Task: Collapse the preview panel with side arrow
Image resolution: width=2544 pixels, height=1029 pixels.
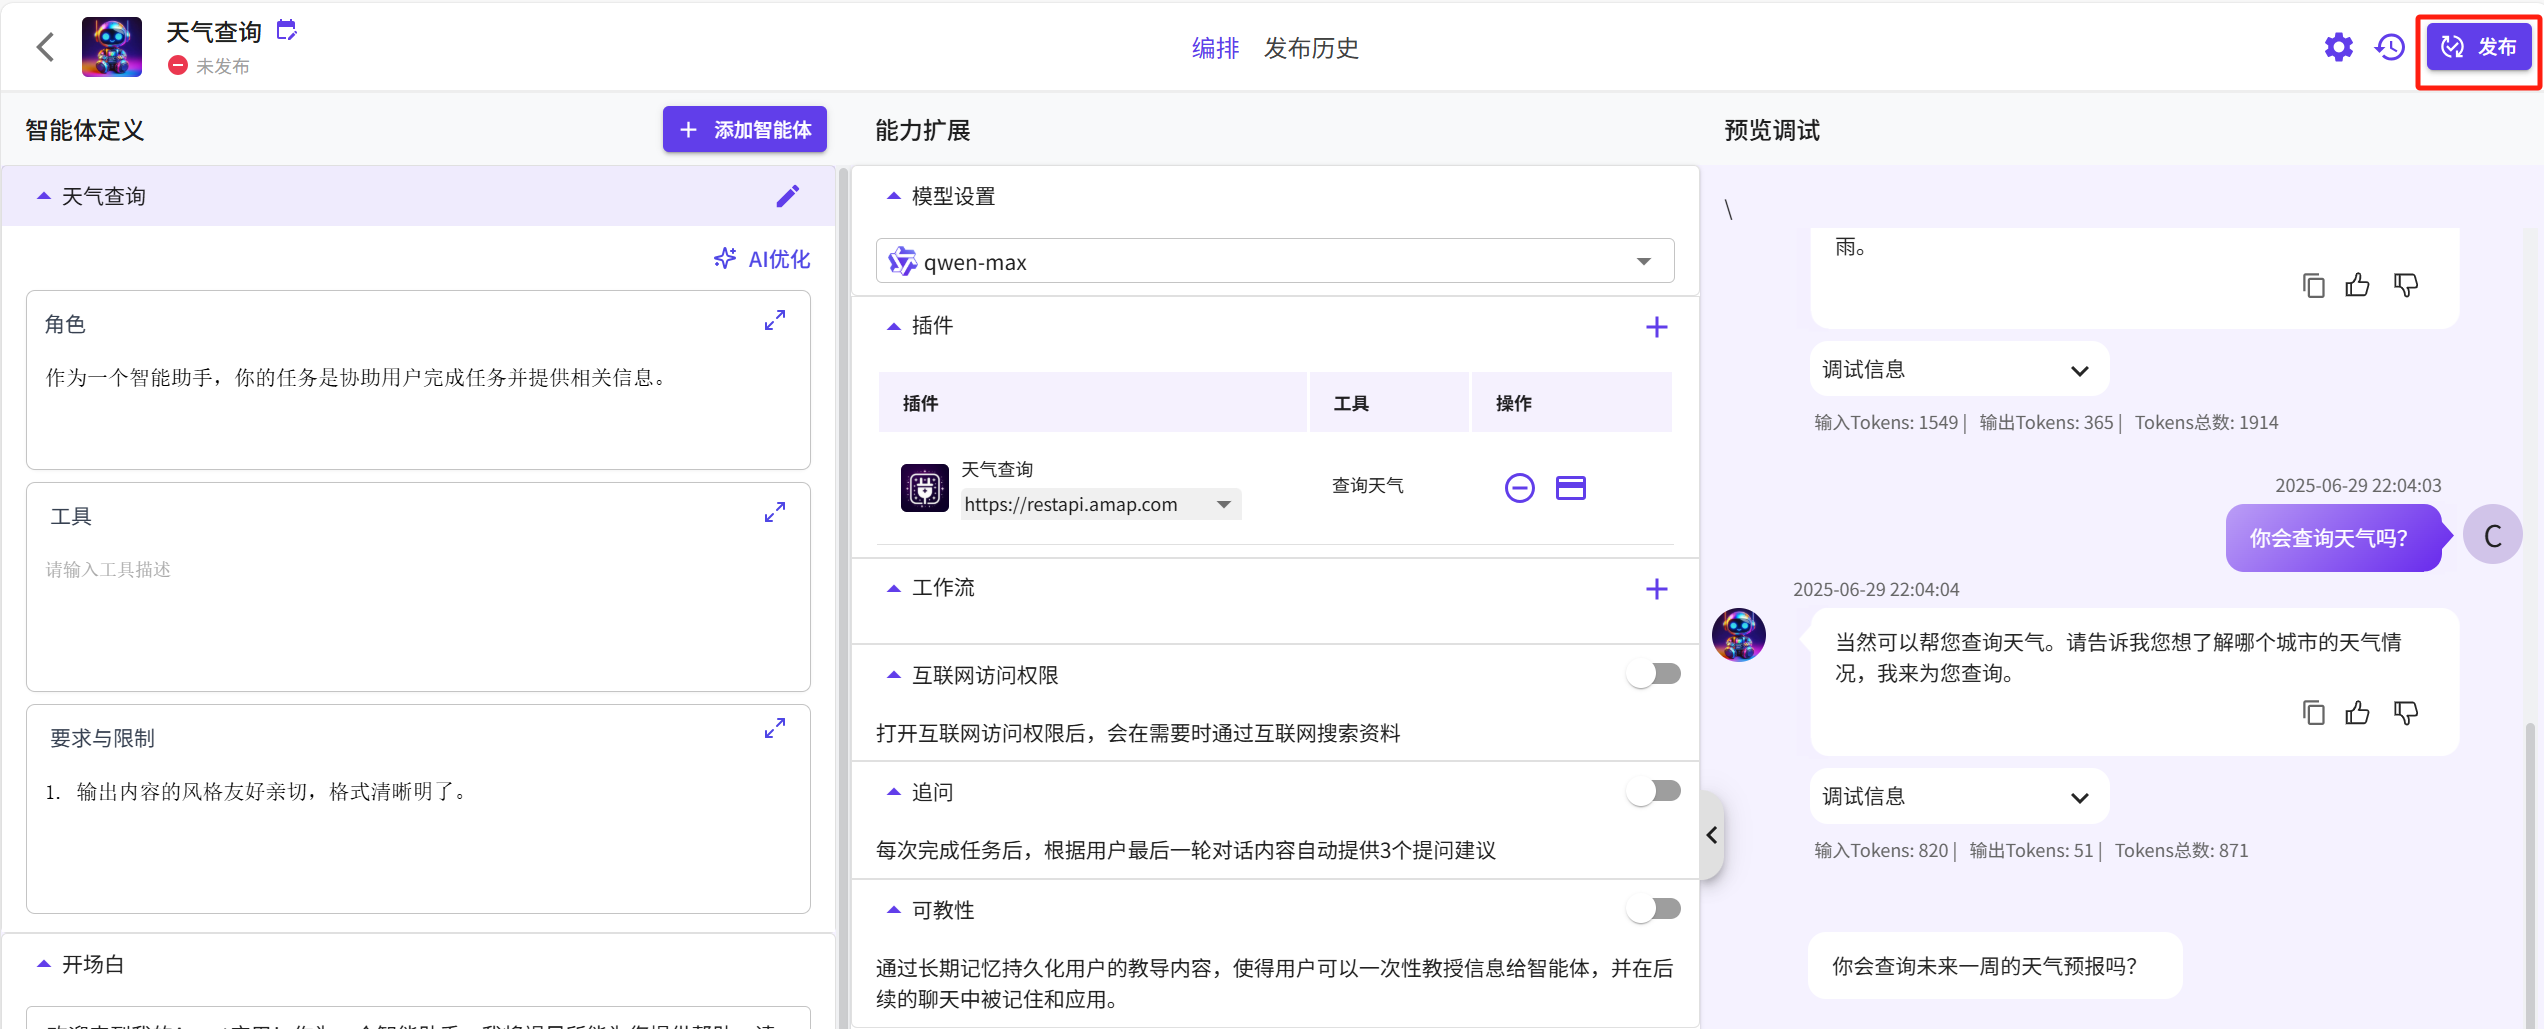Action: [x=1712, y=835]
